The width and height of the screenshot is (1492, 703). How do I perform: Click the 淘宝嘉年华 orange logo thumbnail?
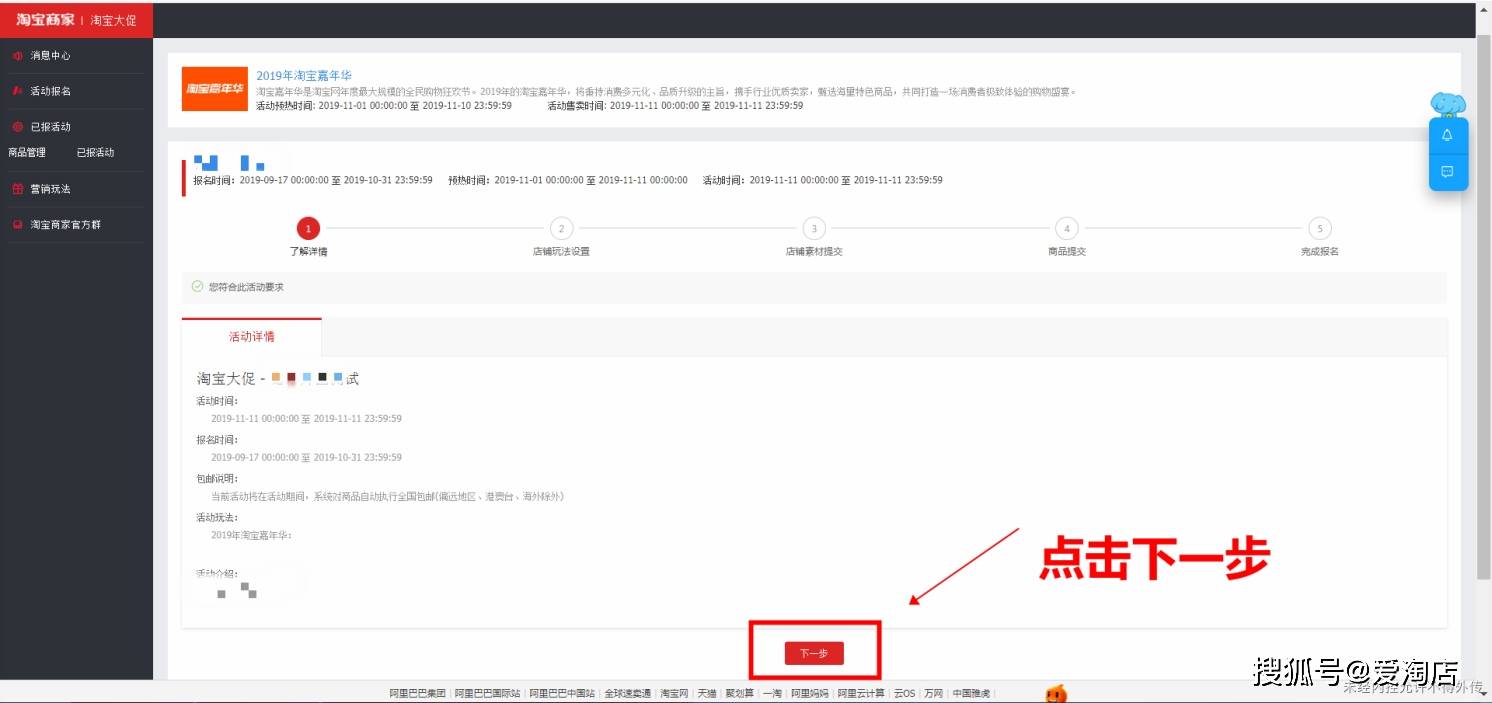[x=214, y=89]
